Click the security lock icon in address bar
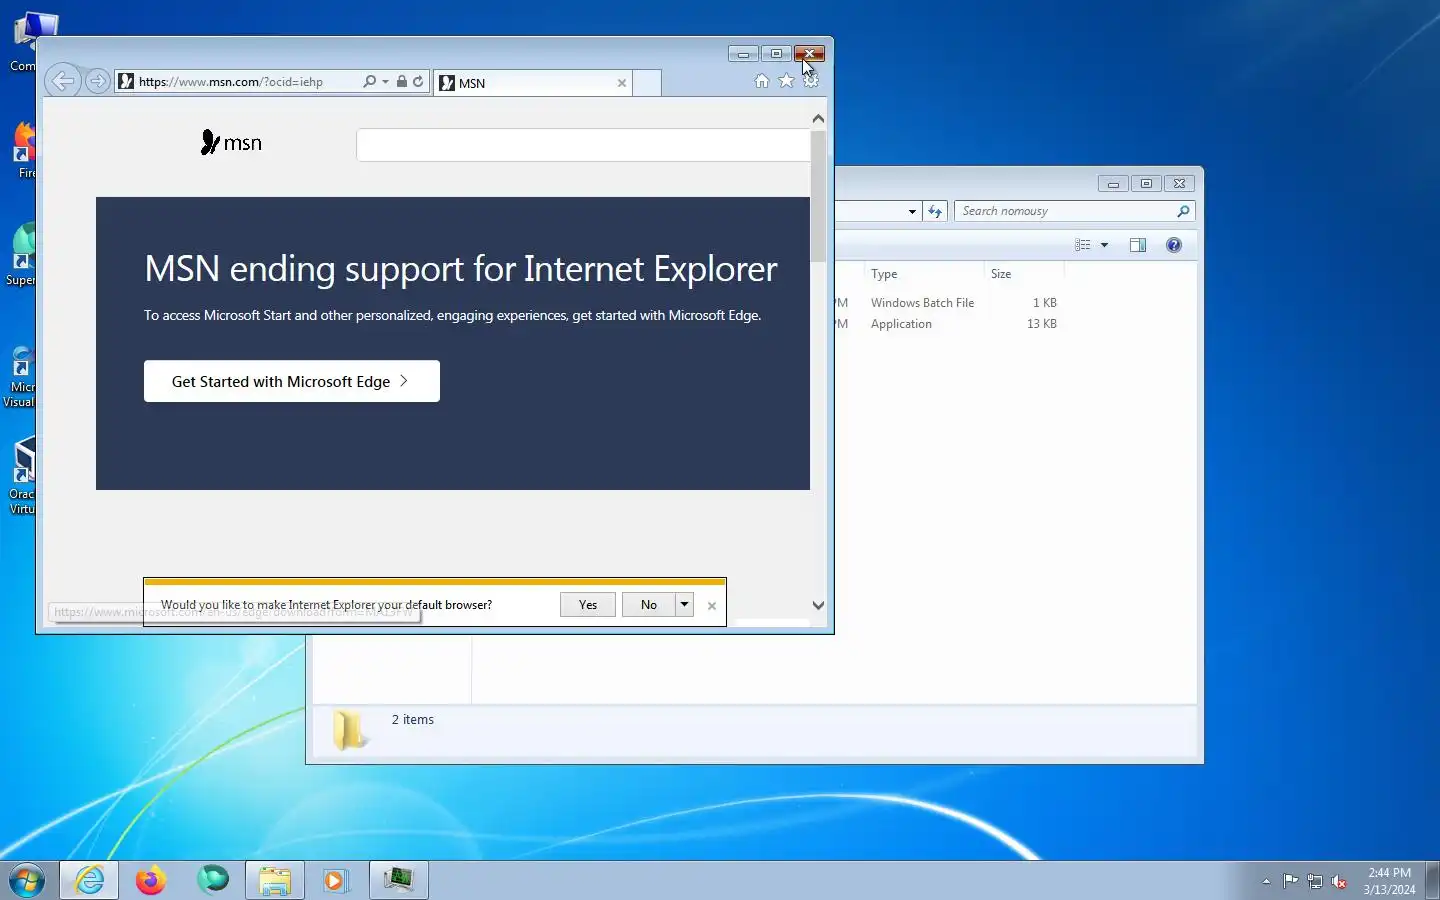This screenshot has width=1440, height=900. pos(401,82)
